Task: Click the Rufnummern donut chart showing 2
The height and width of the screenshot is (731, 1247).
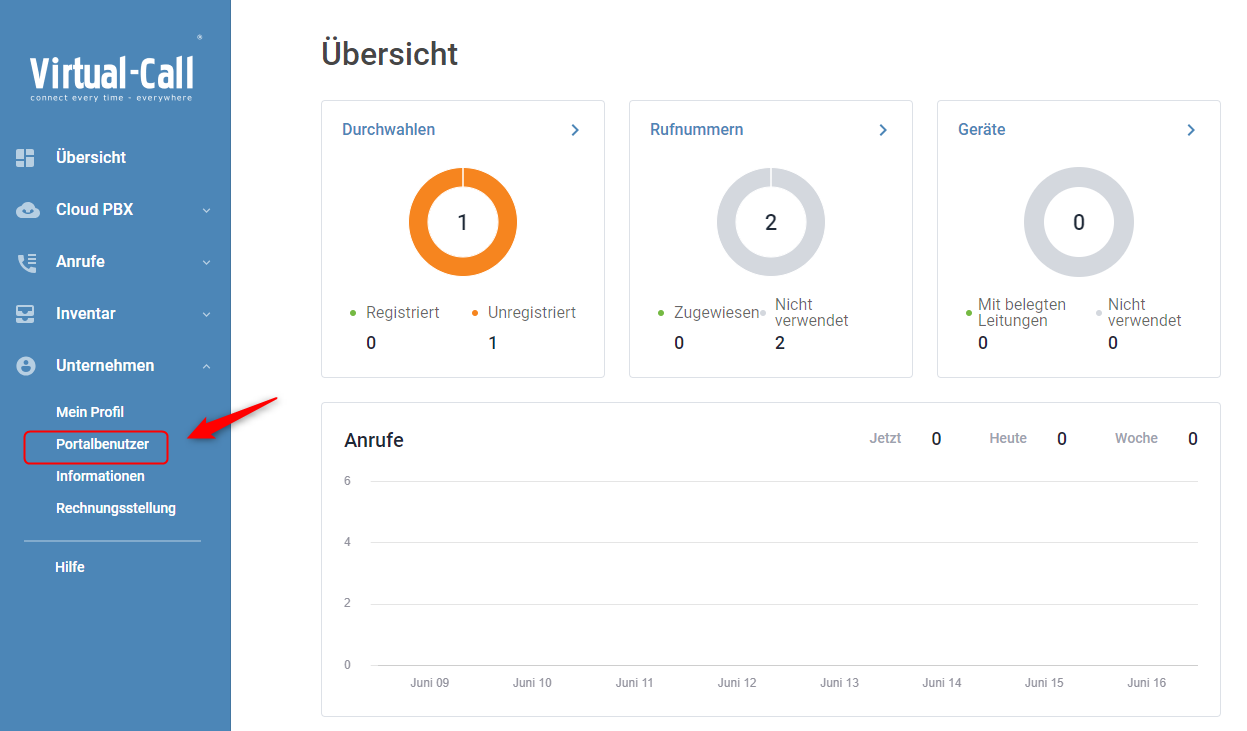Action: [x=771, y=222]
